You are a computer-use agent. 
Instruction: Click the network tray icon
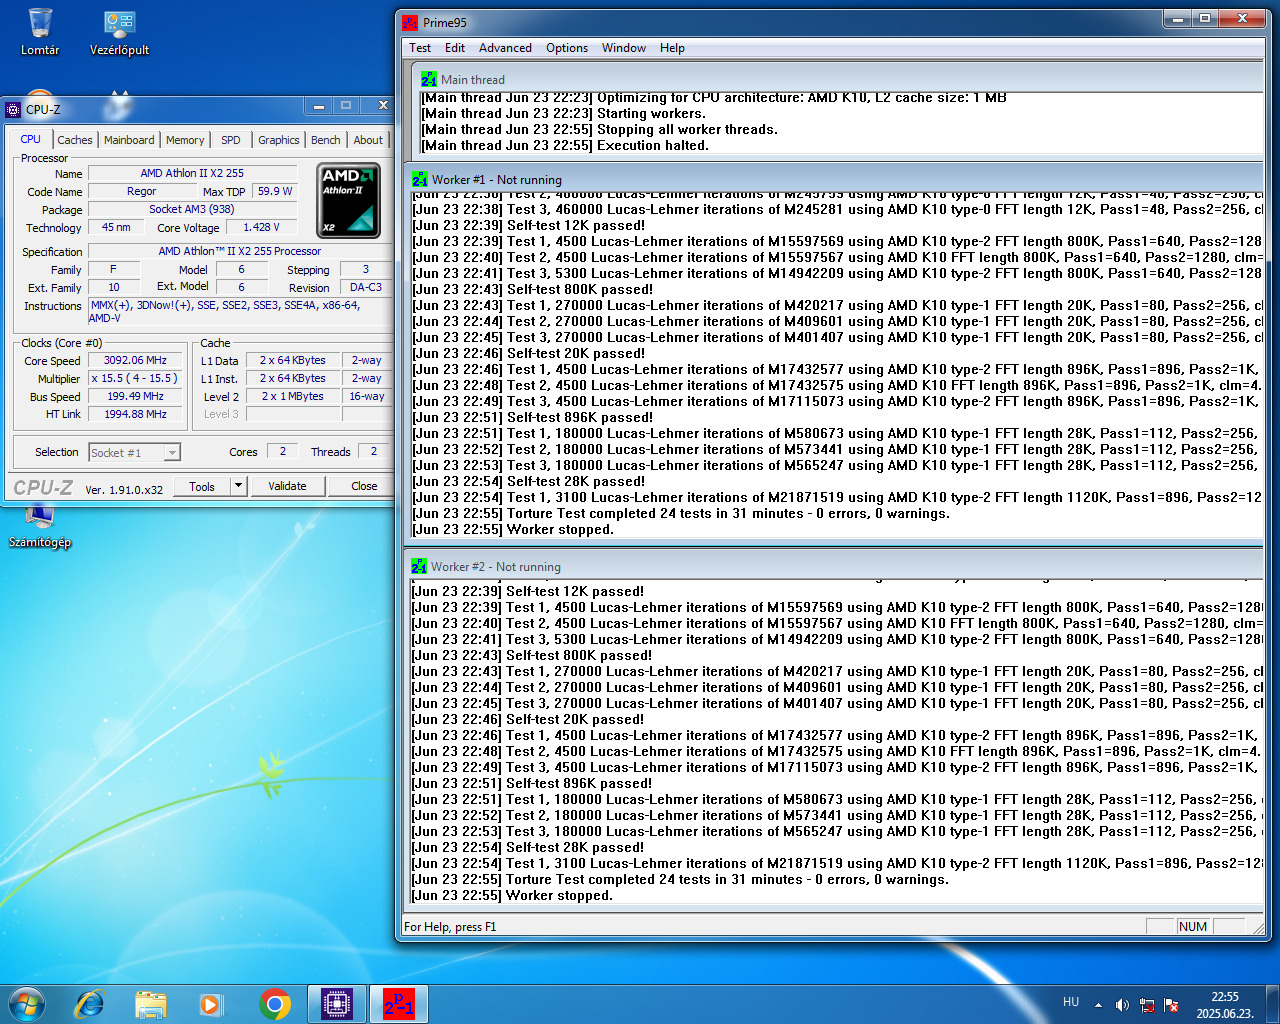point(1147,1005)
